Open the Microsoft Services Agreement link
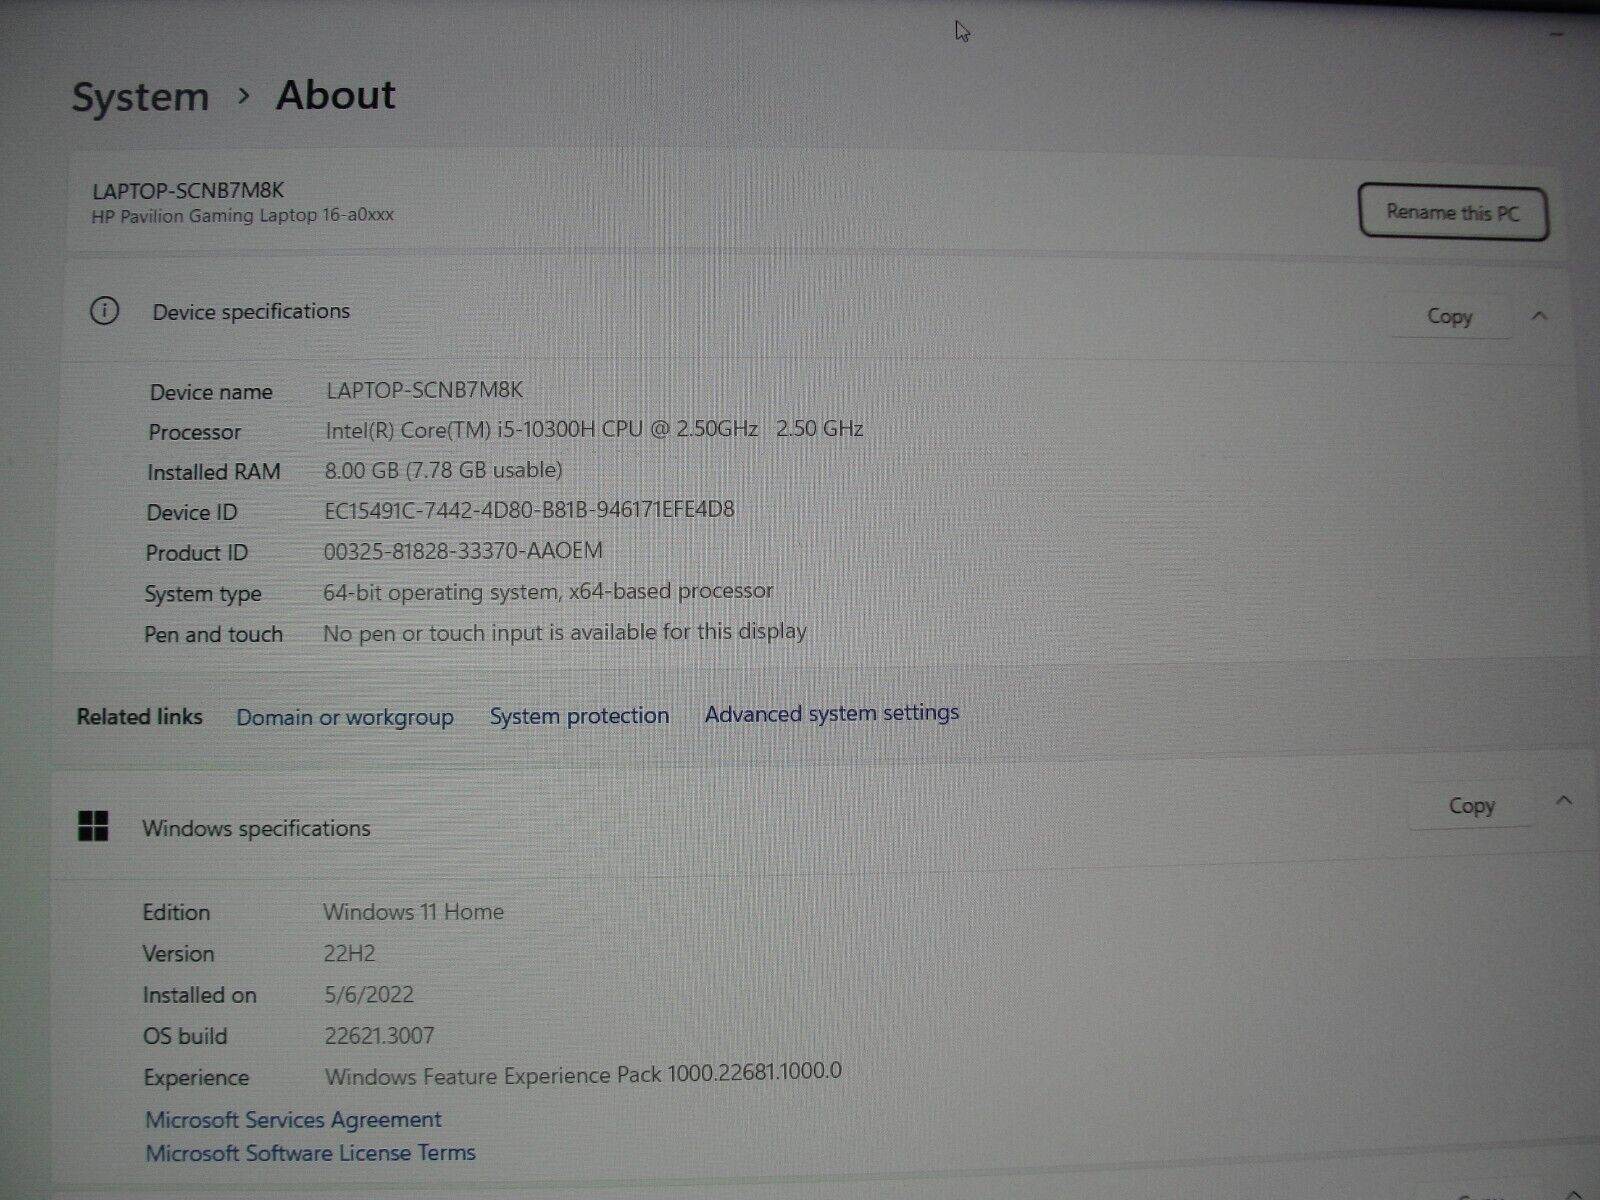The width and height of the screenshot is (1600, 1200). pos(293,1119)
